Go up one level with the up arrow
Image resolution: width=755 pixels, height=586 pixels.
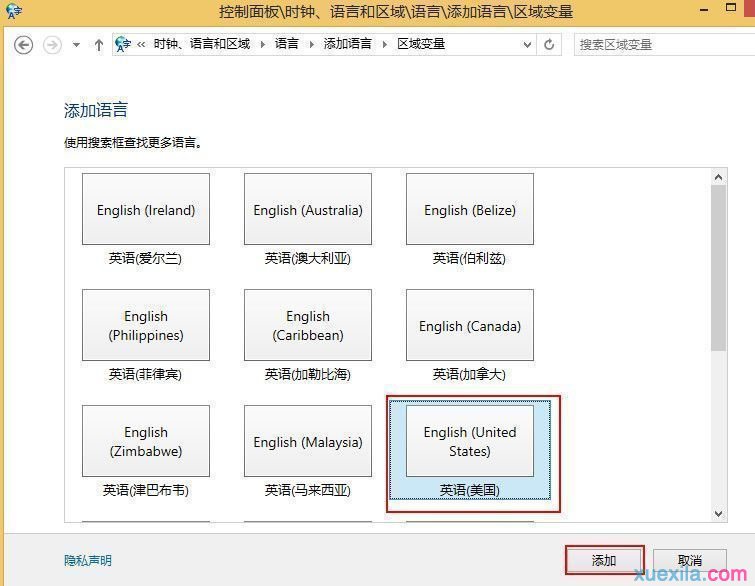tap(99, 45)
